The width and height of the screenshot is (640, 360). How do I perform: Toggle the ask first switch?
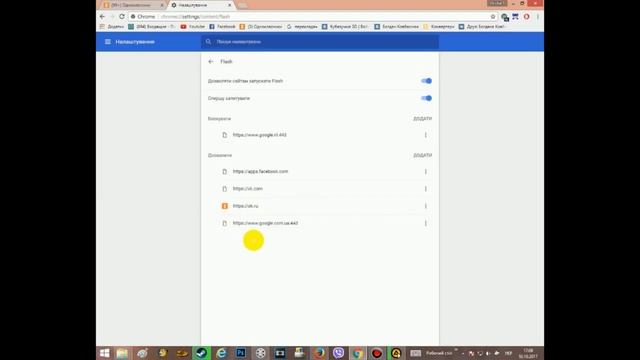(x=427, y=98)
